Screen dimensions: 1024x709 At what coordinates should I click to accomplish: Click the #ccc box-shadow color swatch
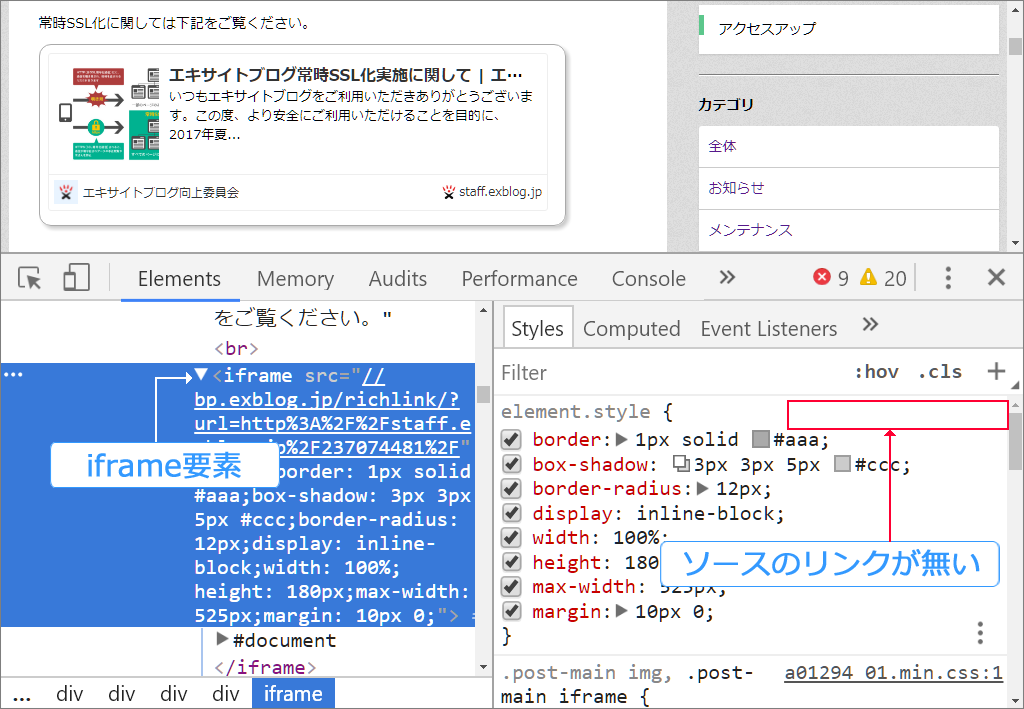point(842,464)
